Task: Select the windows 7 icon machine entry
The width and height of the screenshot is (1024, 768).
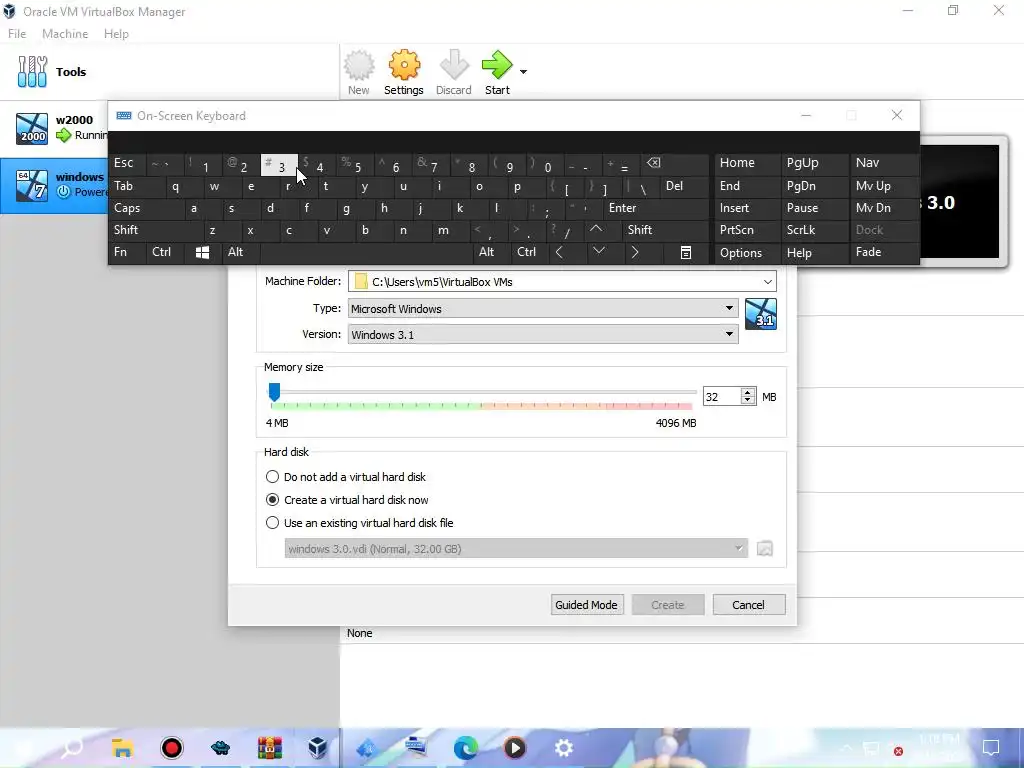Action: coord(54,185)
